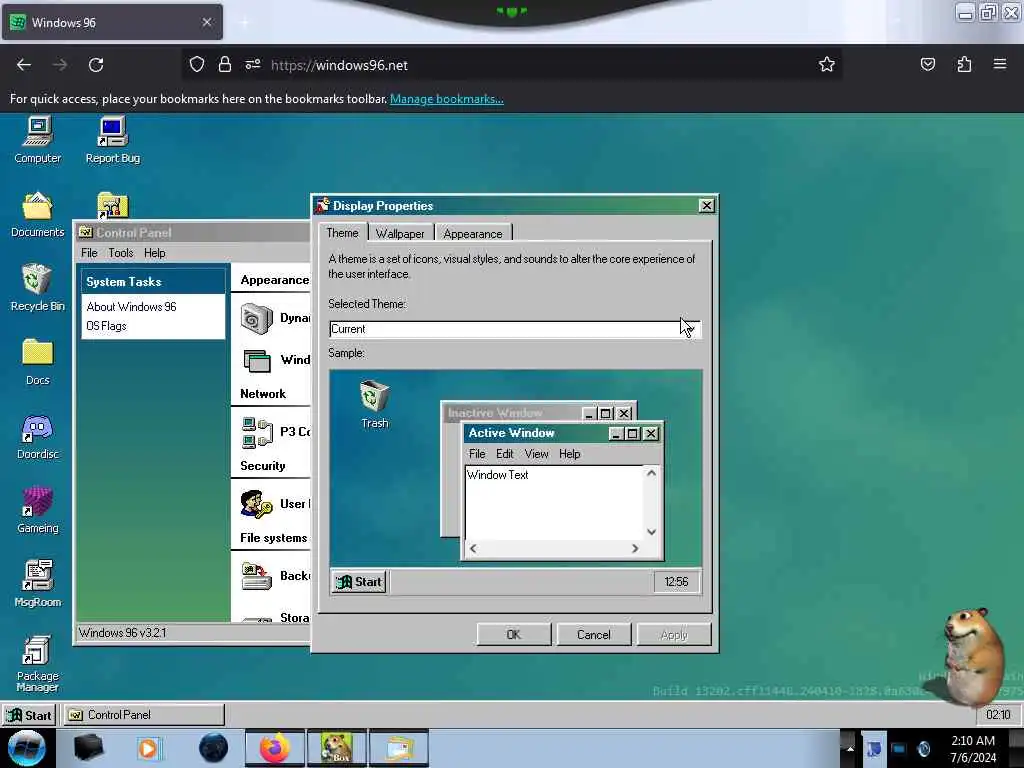Screen dimensions: 1024x768
Task: Switch to the Theme tab
Action: (342, 233)
